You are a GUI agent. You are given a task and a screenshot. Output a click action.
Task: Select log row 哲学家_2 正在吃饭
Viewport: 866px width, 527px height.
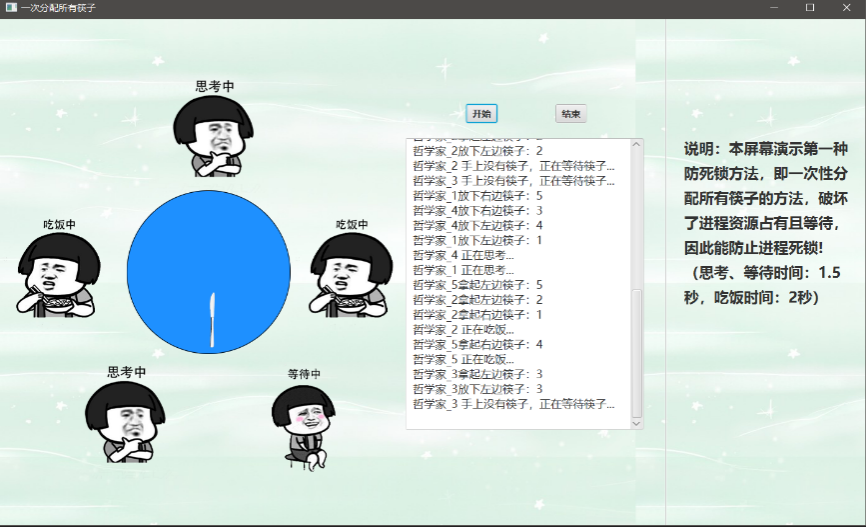coord(463,330)
